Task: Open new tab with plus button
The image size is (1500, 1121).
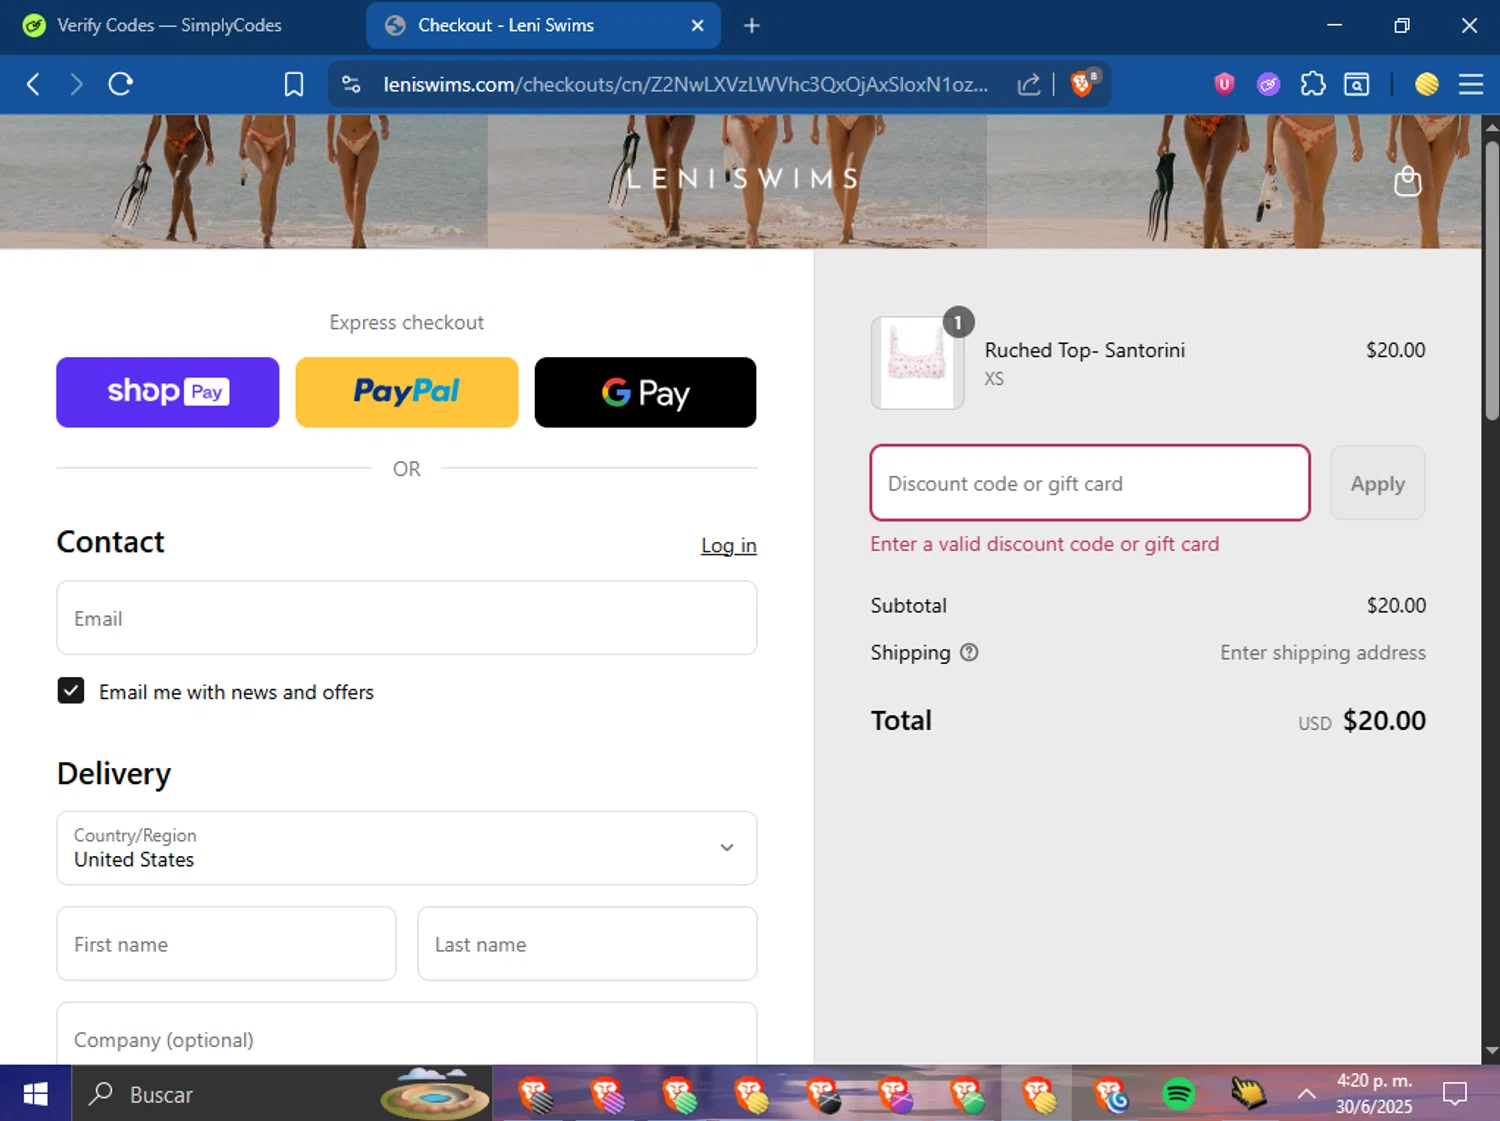Action: click(752, 26)
